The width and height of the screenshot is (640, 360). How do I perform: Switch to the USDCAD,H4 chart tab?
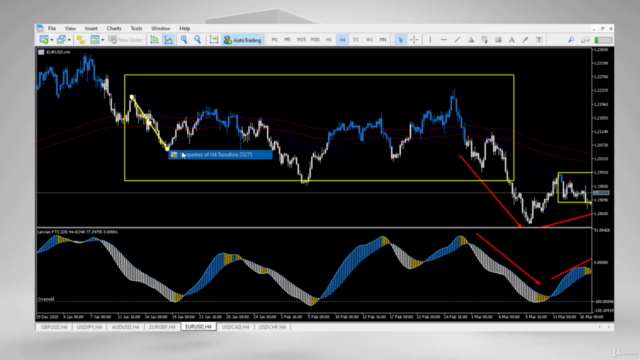[x=236, y=327]
